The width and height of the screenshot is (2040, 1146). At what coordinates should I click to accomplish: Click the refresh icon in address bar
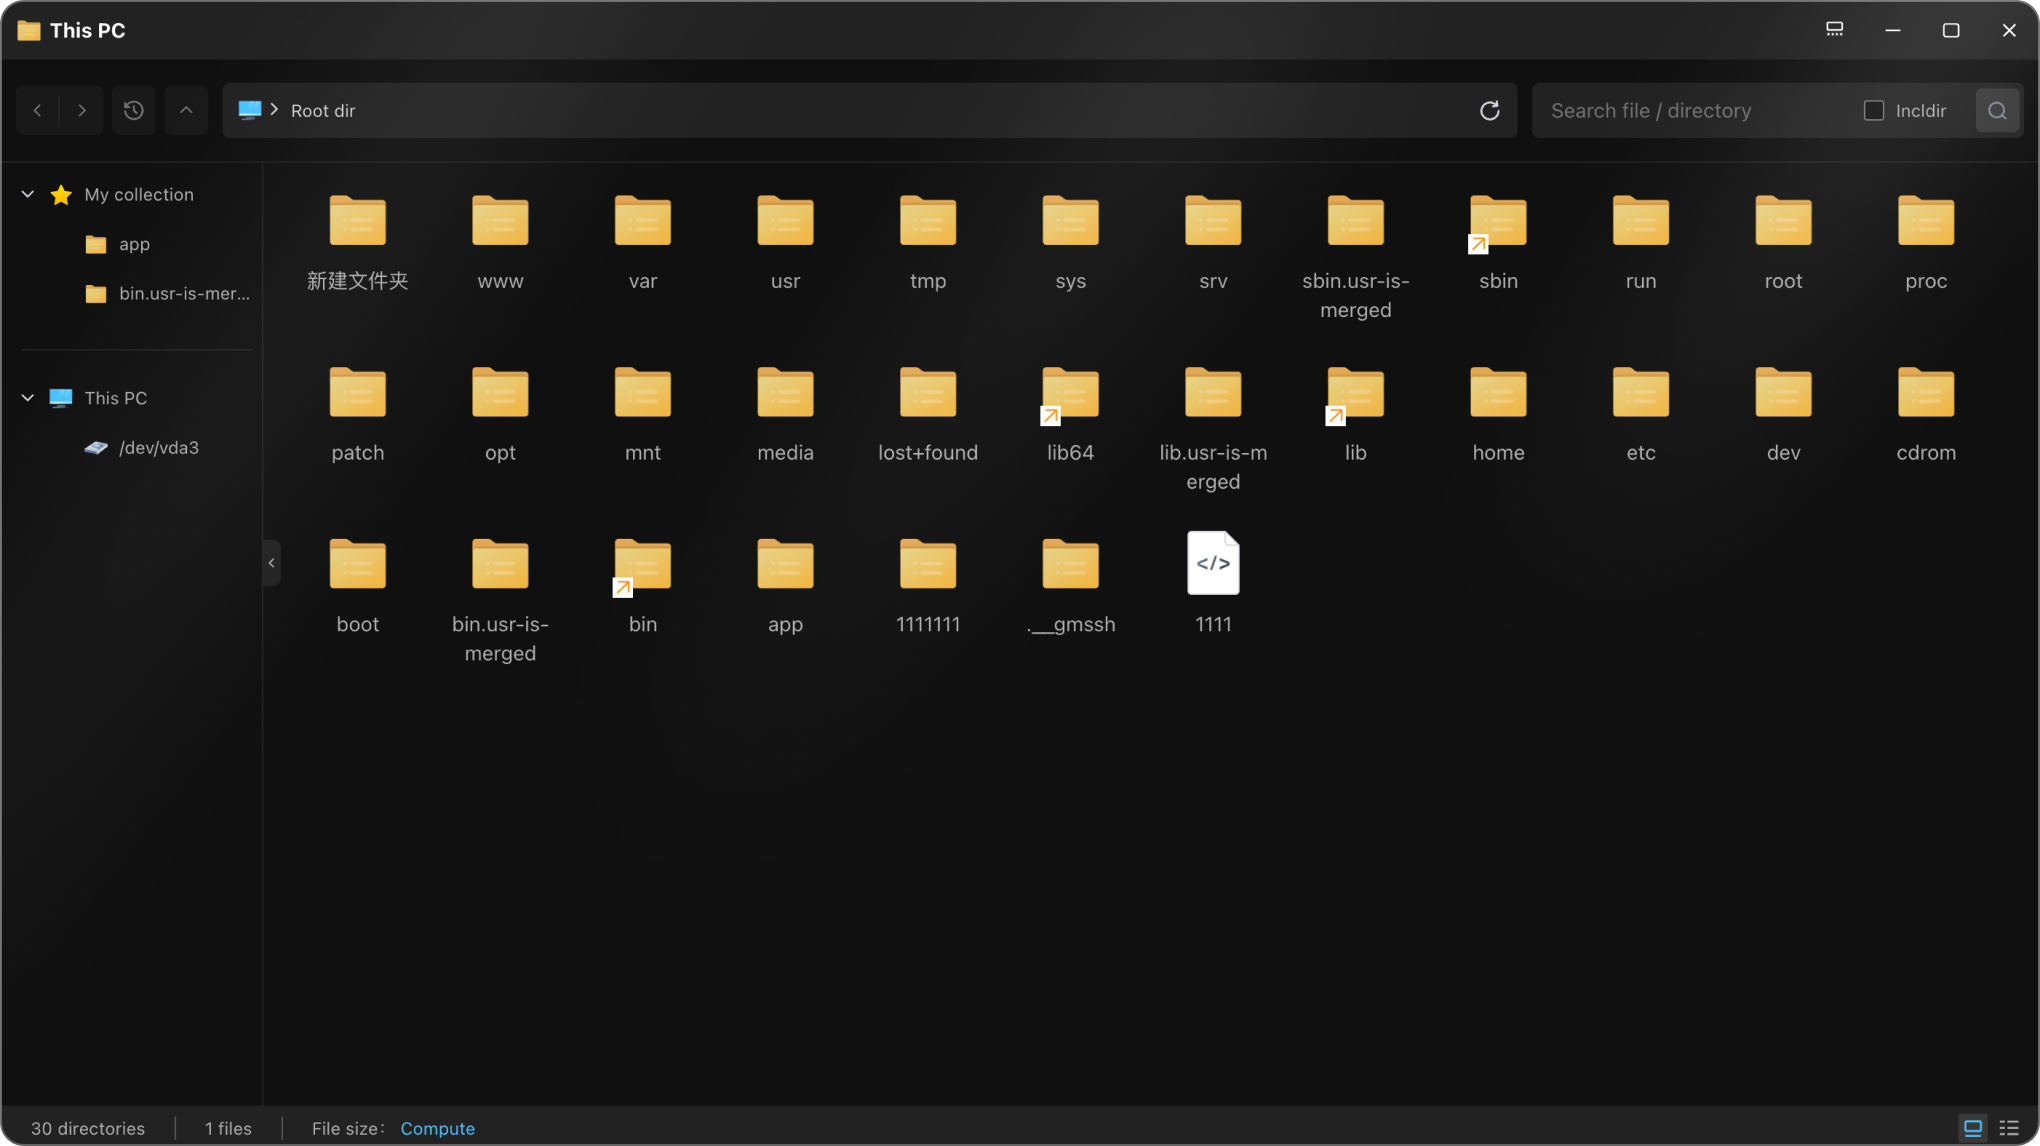(1489, 110)
